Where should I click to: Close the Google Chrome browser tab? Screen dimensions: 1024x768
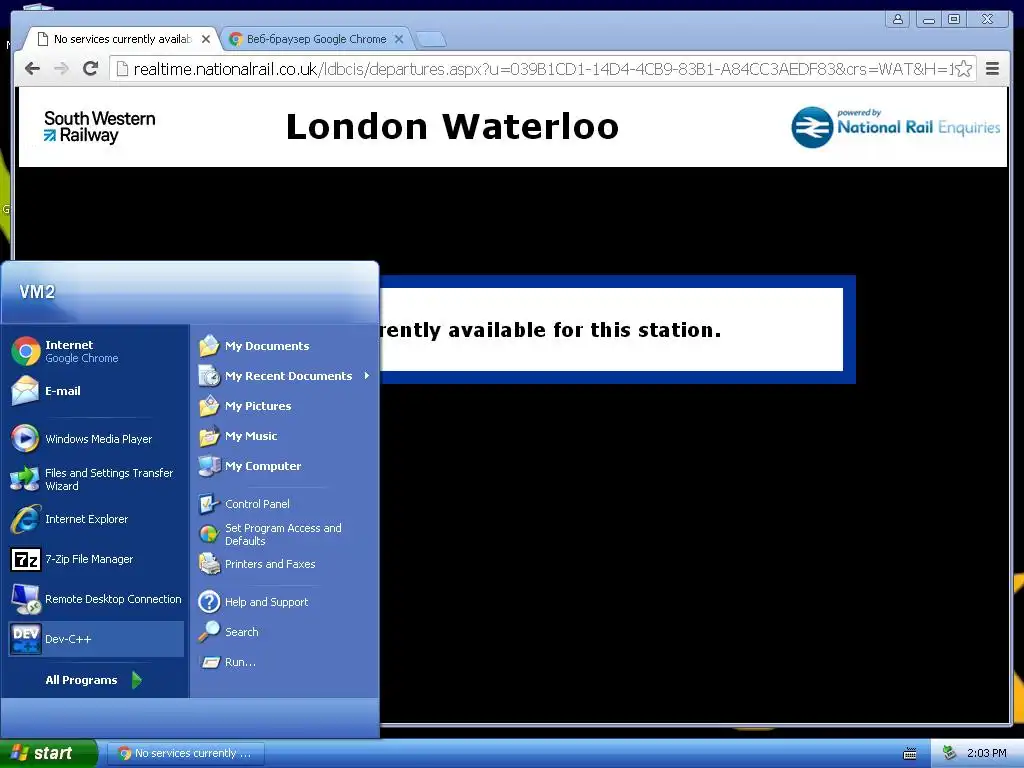pos(399,39)
